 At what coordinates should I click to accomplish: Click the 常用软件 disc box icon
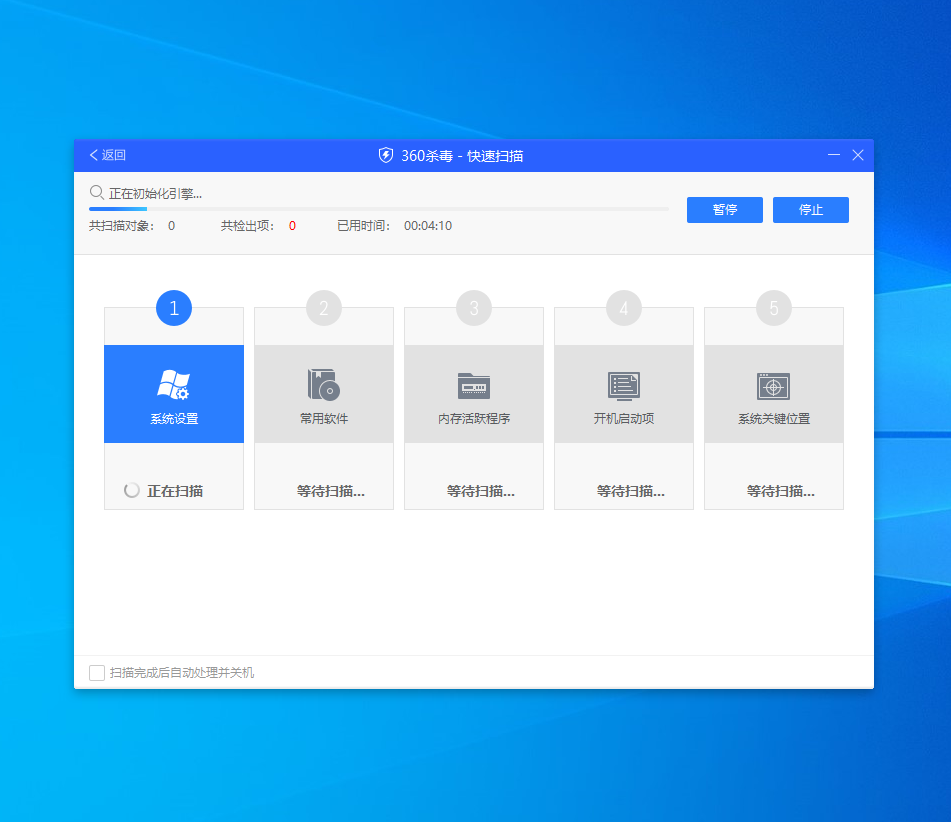(323, 384)
